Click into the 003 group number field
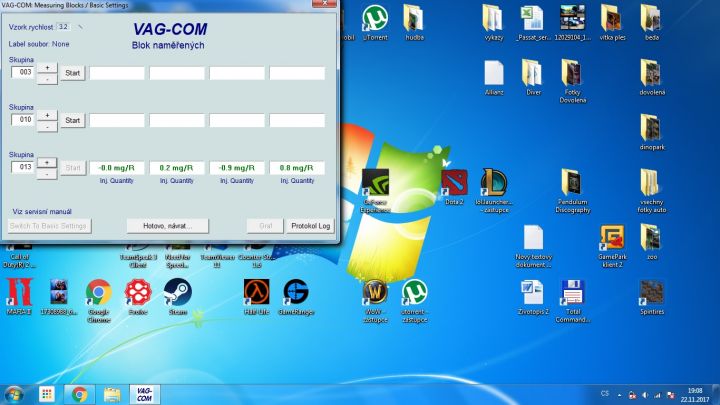Viewport: 720px width, 405px height. (22, 72)
